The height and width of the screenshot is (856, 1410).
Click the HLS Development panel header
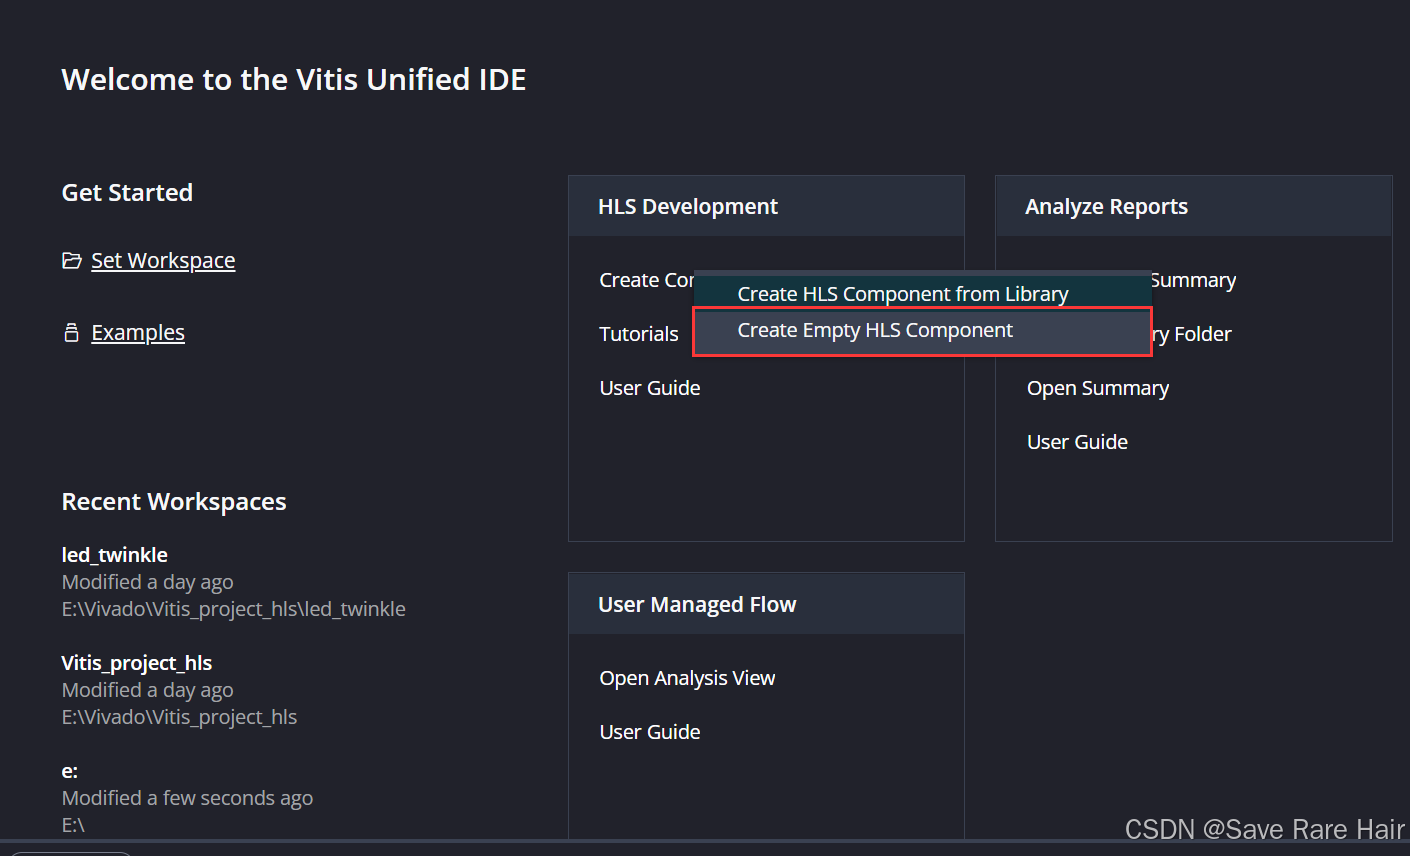766,207
